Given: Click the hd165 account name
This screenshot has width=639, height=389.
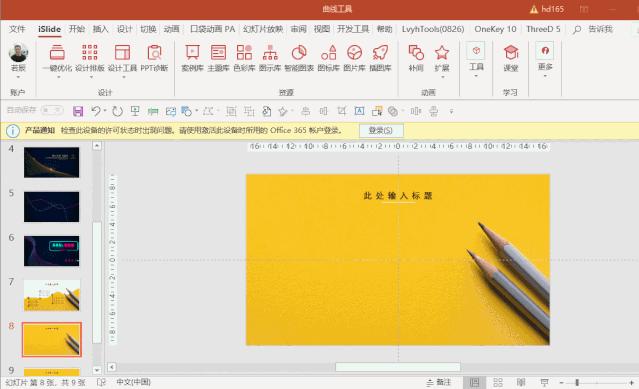Looking at the screenshot, I should [553, 9].
